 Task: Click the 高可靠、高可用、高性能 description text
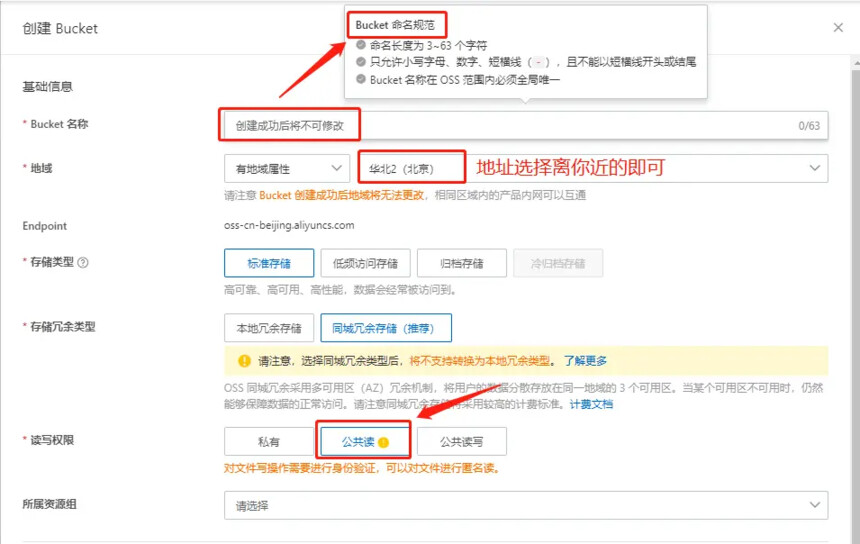pos(340,290)
